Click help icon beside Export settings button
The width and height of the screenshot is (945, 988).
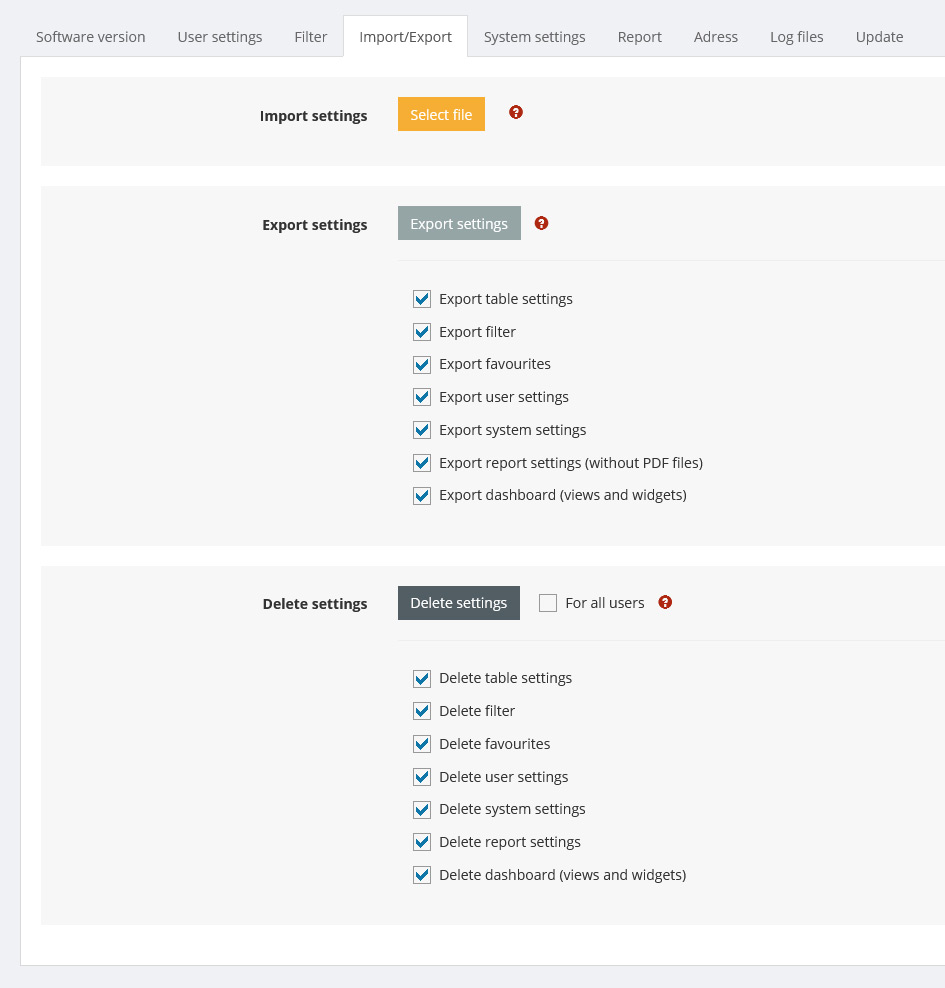pos(541,223)
